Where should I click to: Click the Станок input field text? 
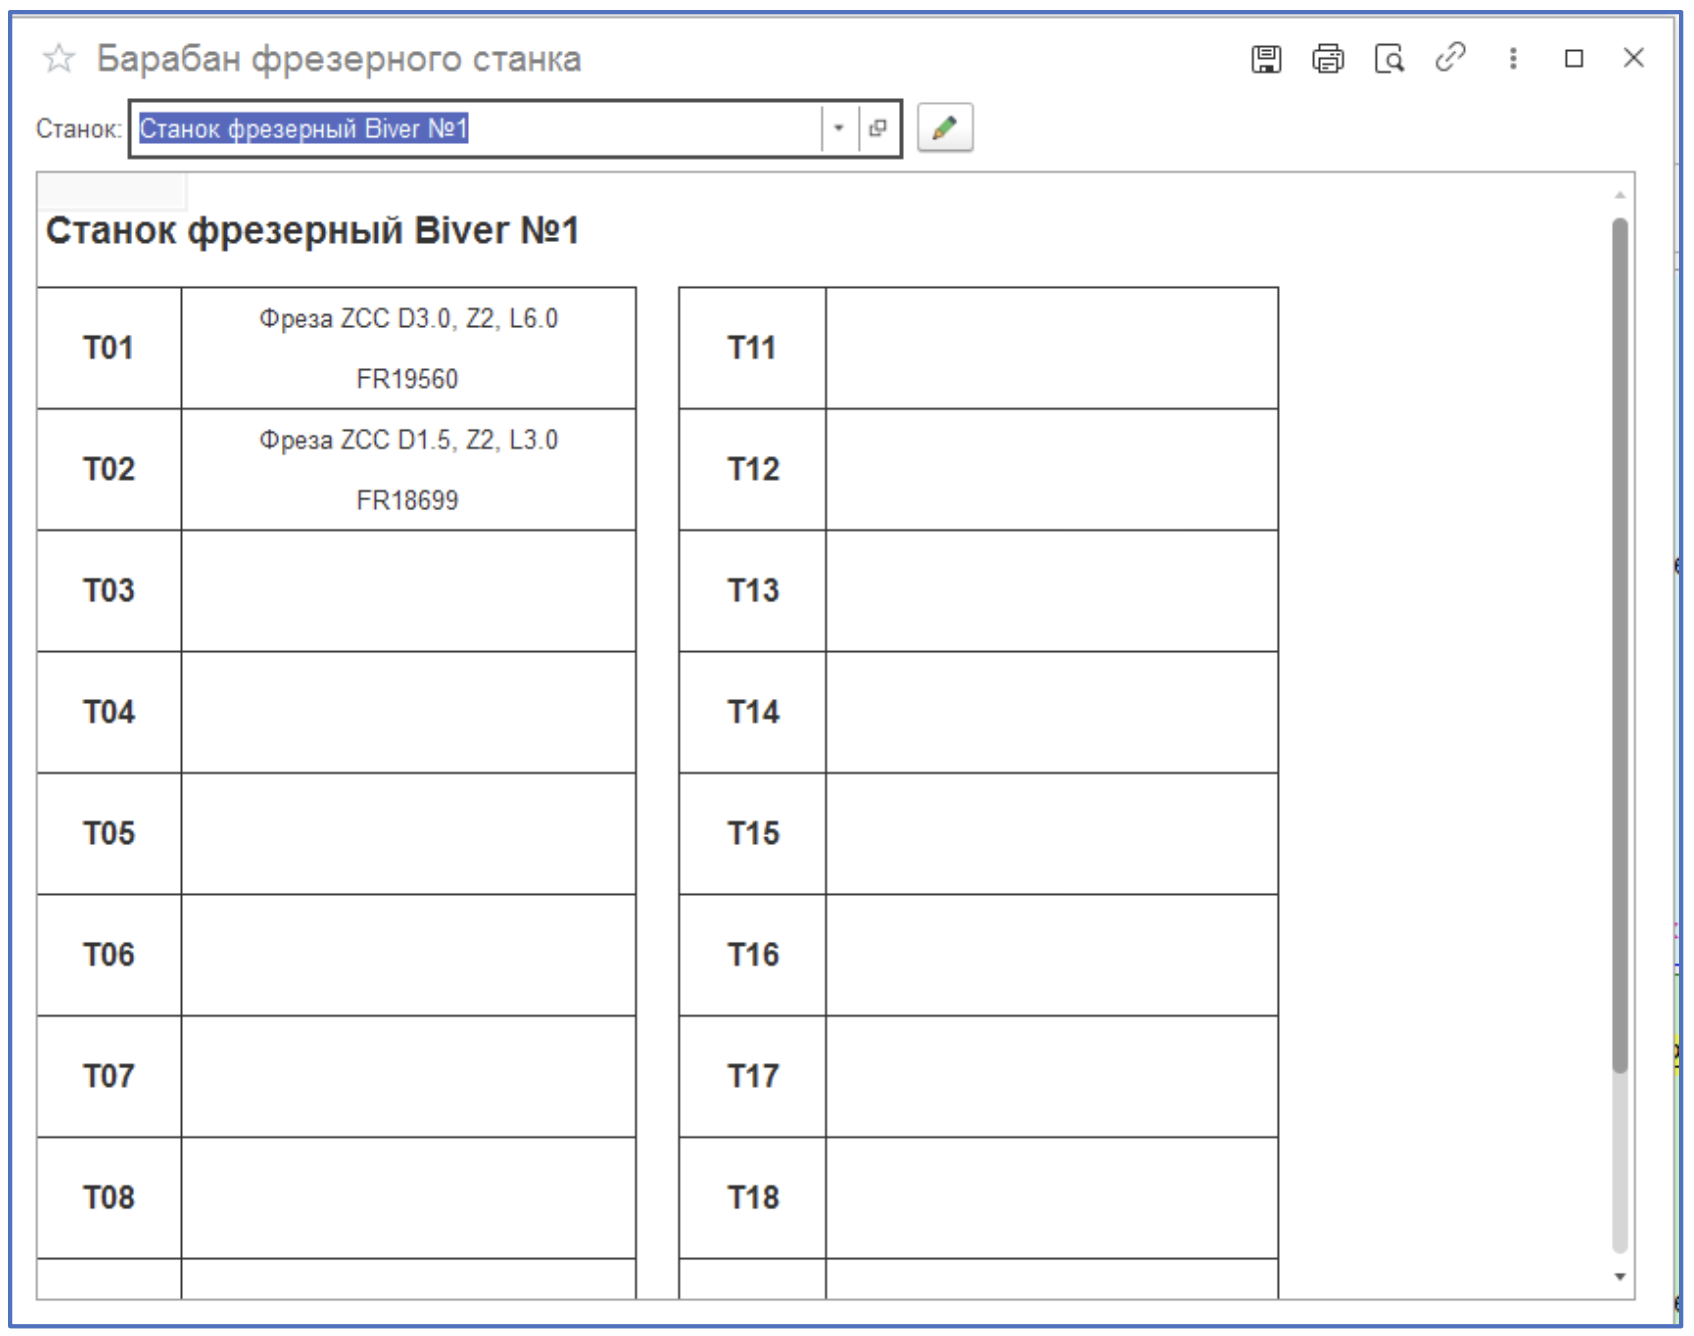480,129
